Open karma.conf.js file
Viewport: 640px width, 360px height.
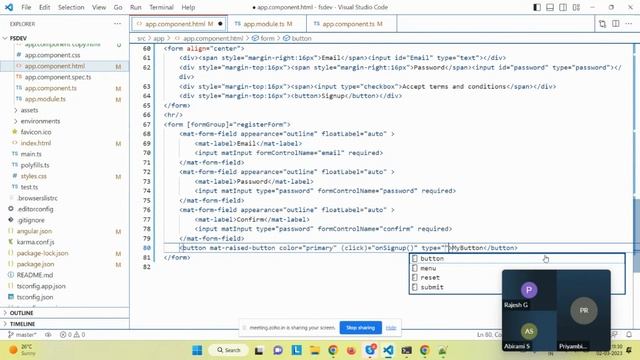point(36,242)
